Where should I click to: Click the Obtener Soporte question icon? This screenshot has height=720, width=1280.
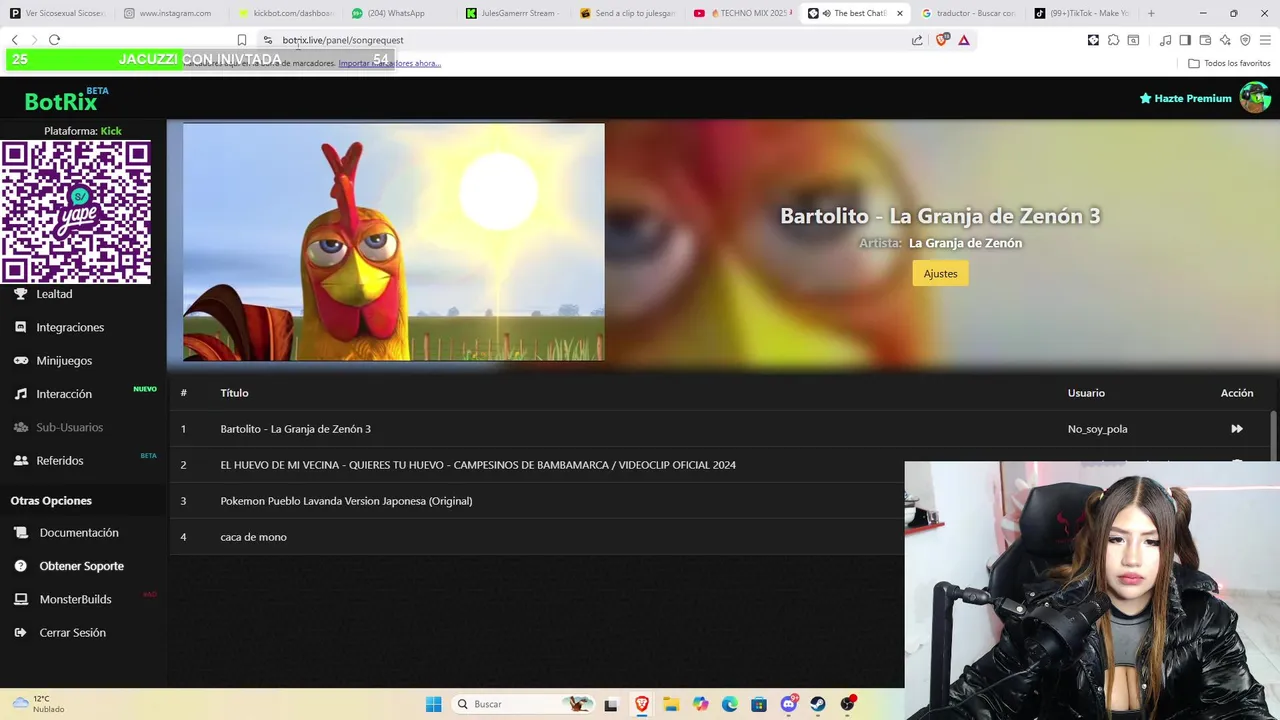click(x=21, y=566)
